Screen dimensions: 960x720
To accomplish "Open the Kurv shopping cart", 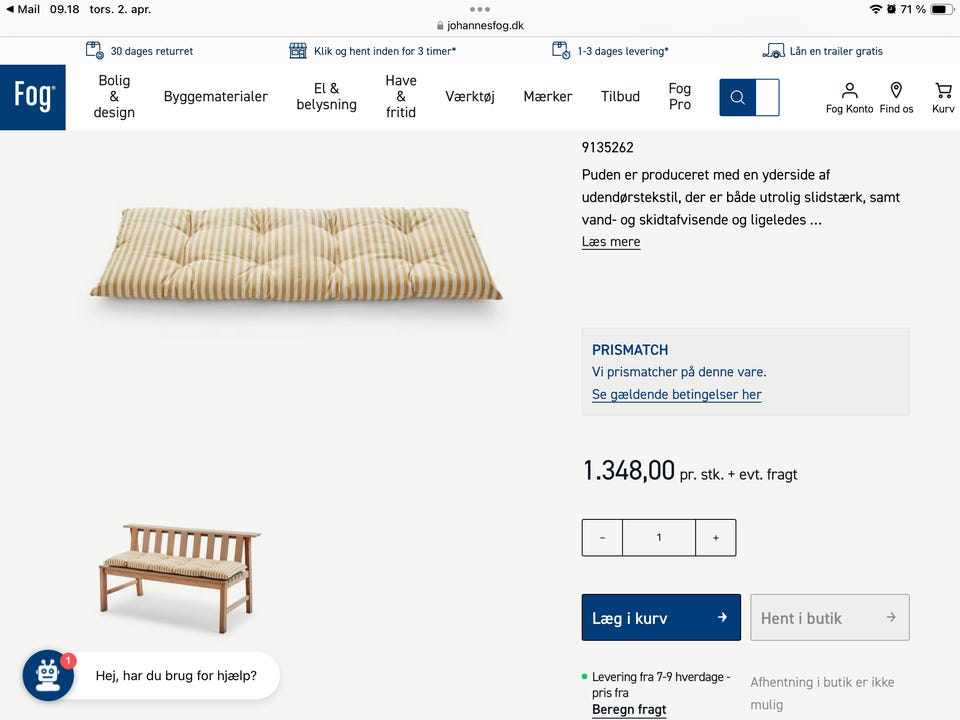I will tap(943, 91).
